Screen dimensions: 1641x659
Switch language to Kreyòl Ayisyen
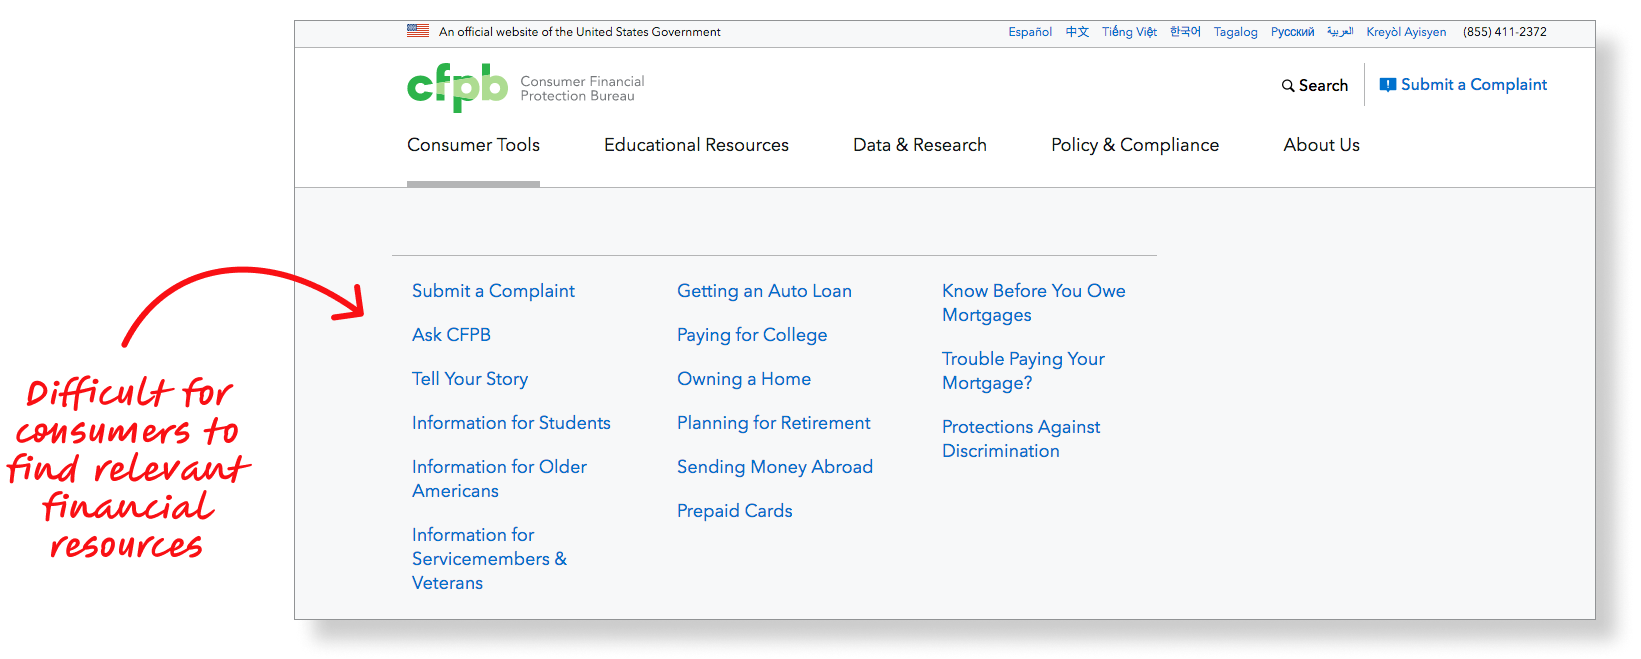pos(1406,32)
